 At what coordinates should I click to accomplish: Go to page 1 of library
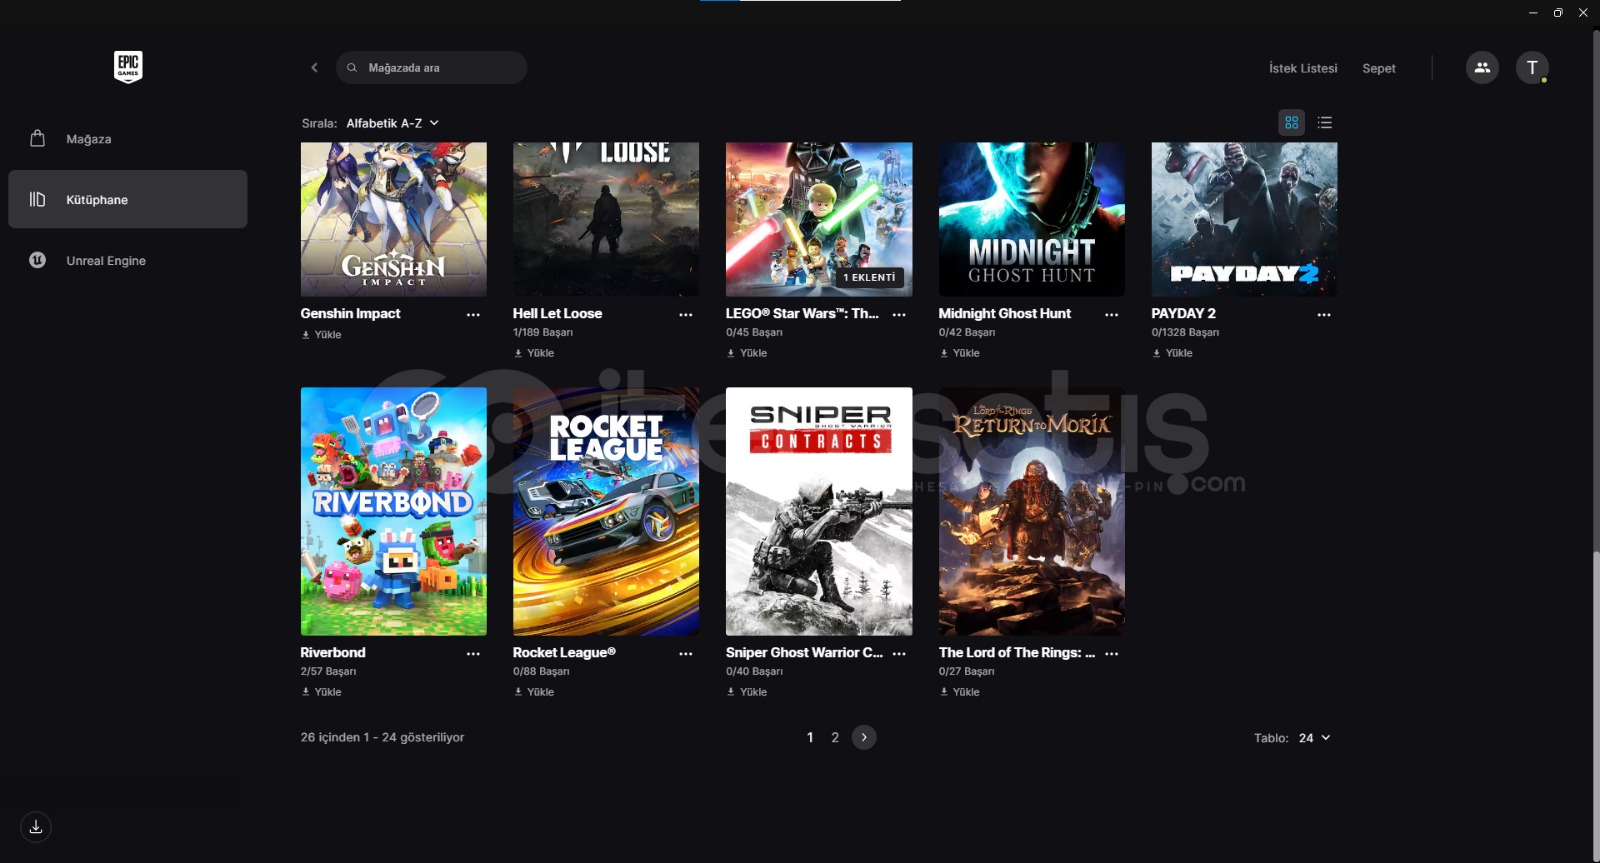[810, 737]
